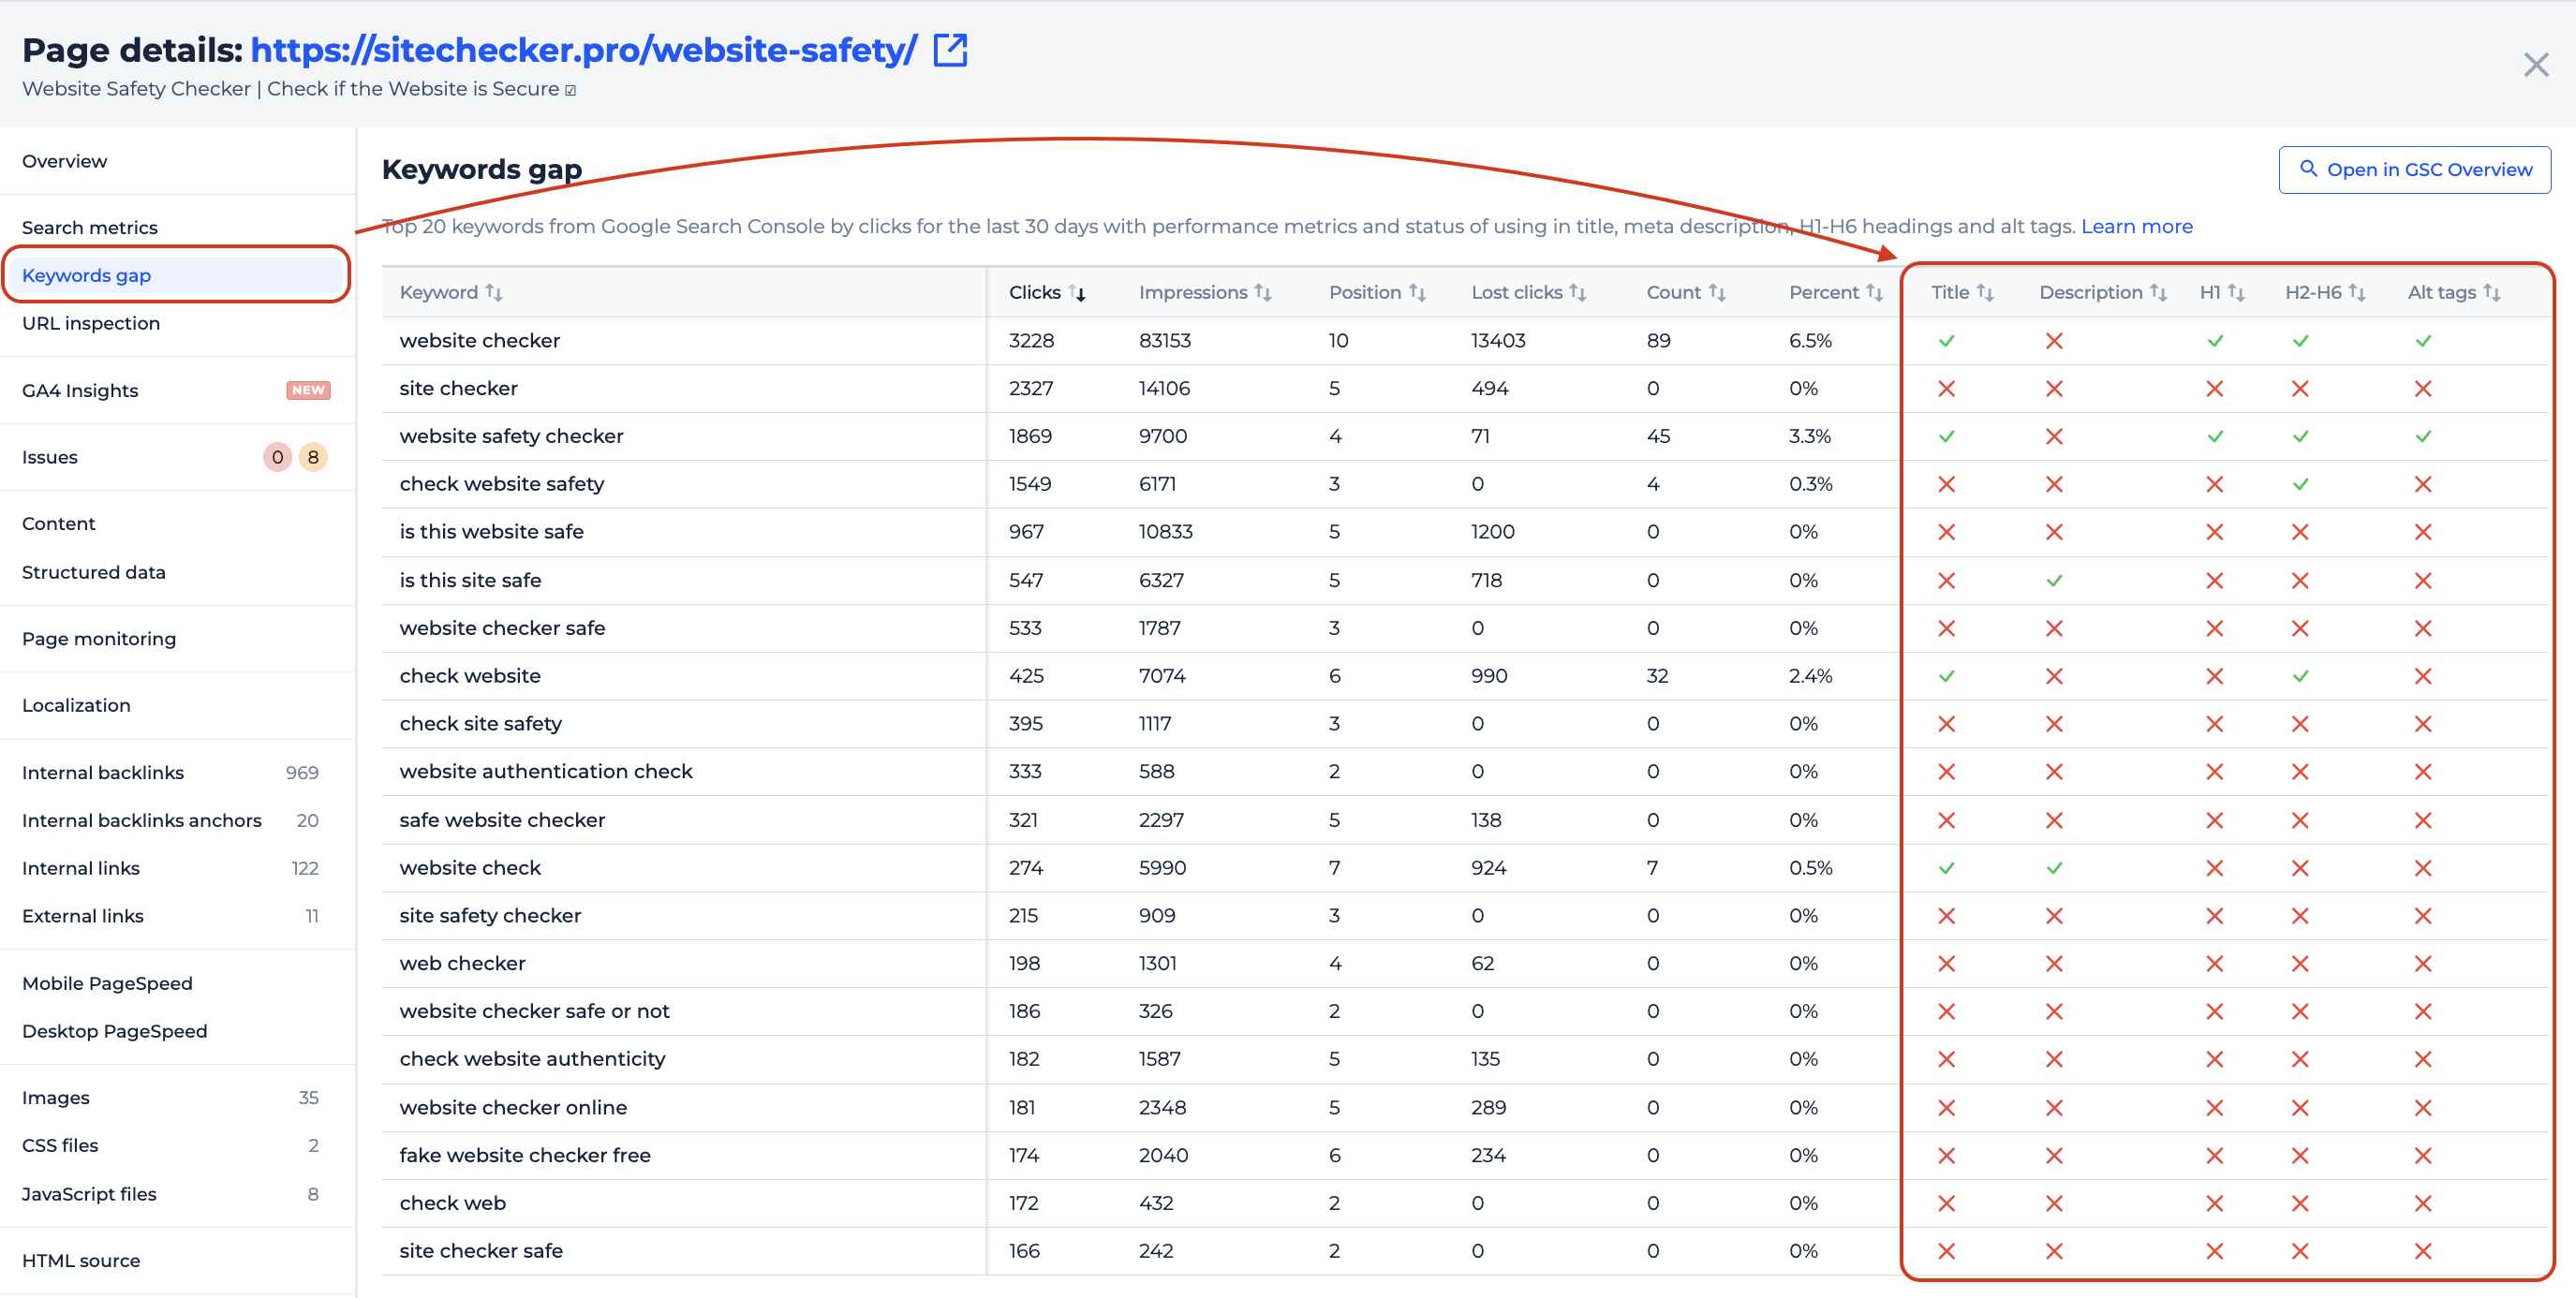Image resolution: width=2576 pixels, height=1298 pixels.
Task: Sort by H2-H6 column arrows
Action: click(x=2356, y=292)
